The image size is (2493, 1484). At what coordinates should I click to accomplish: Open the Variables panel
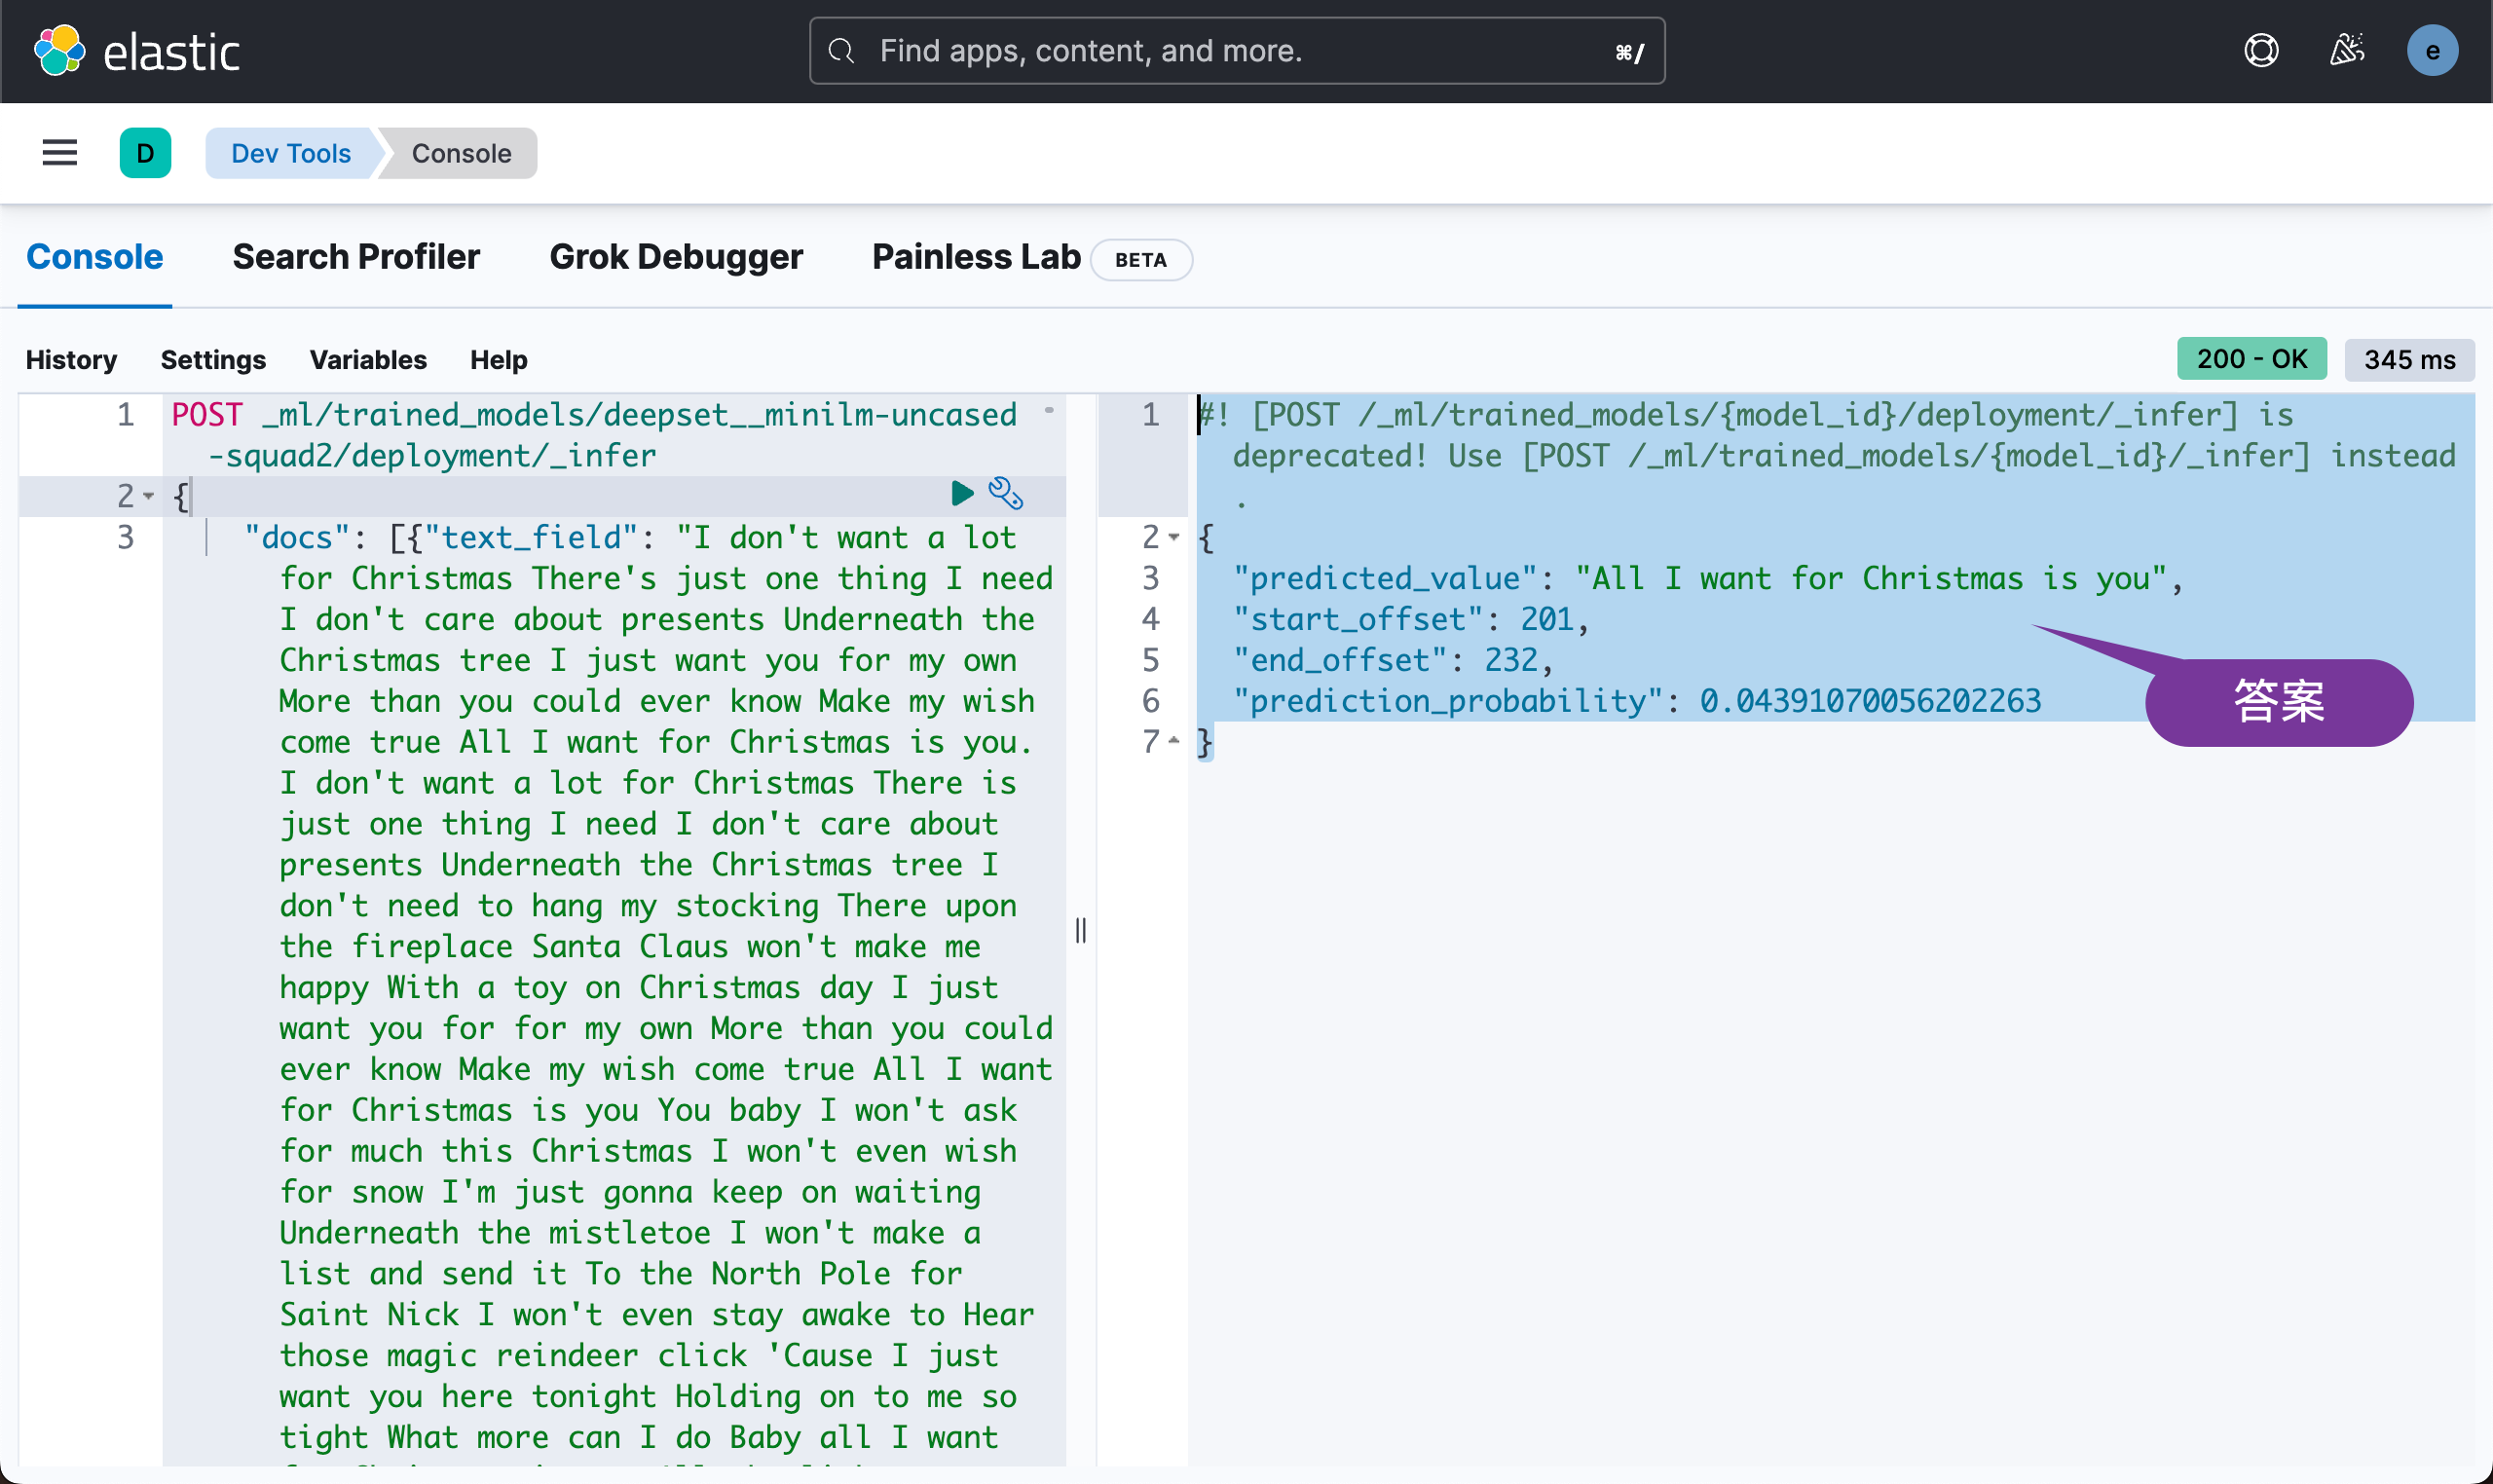click(x=368, y=360)
